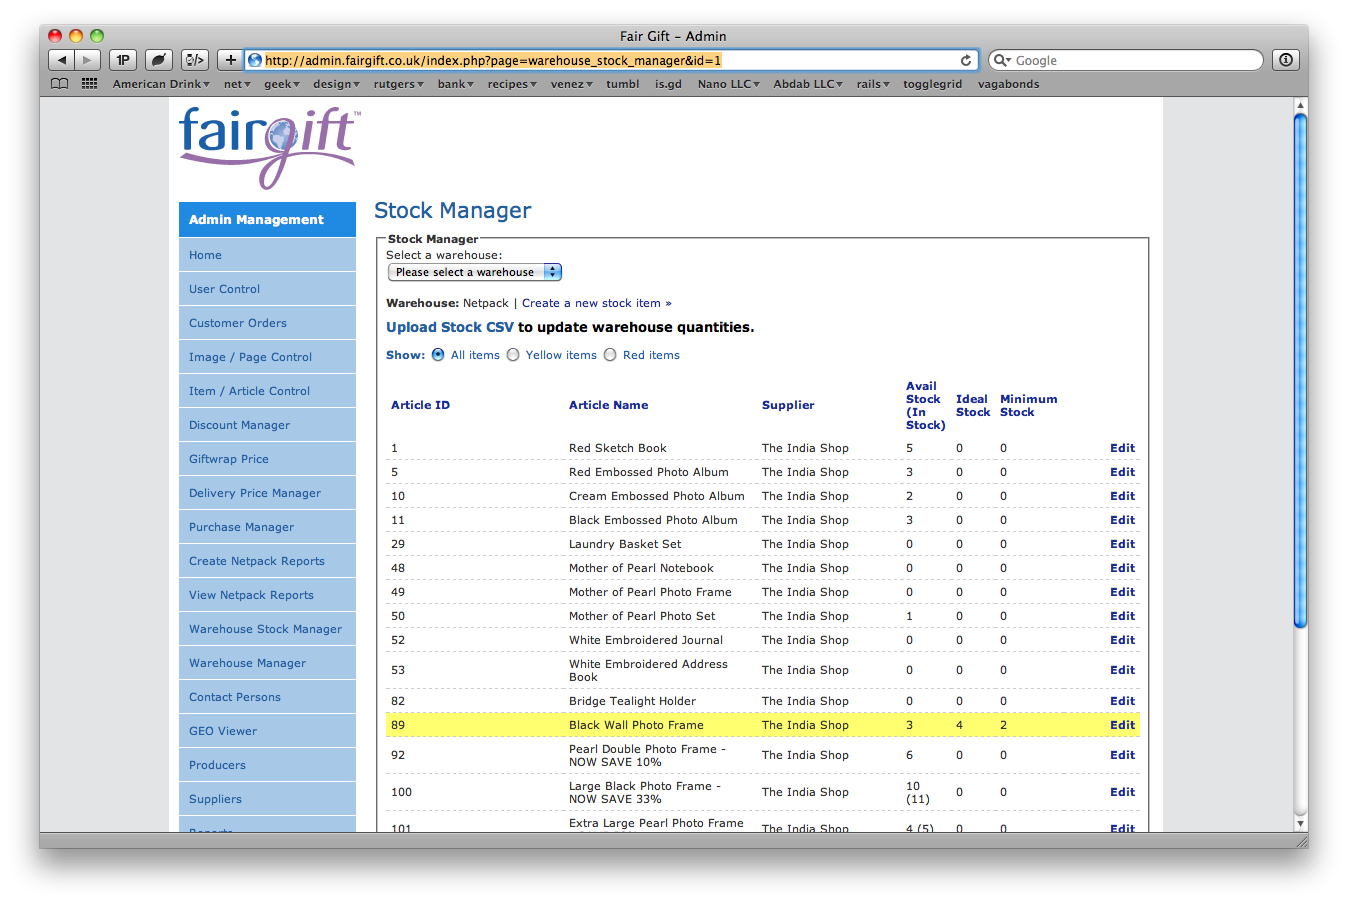This screenshot has height=900, width=1348.
Task: Edit the Black Wall Photo Frame row
Action: (x=1122, y=725)
